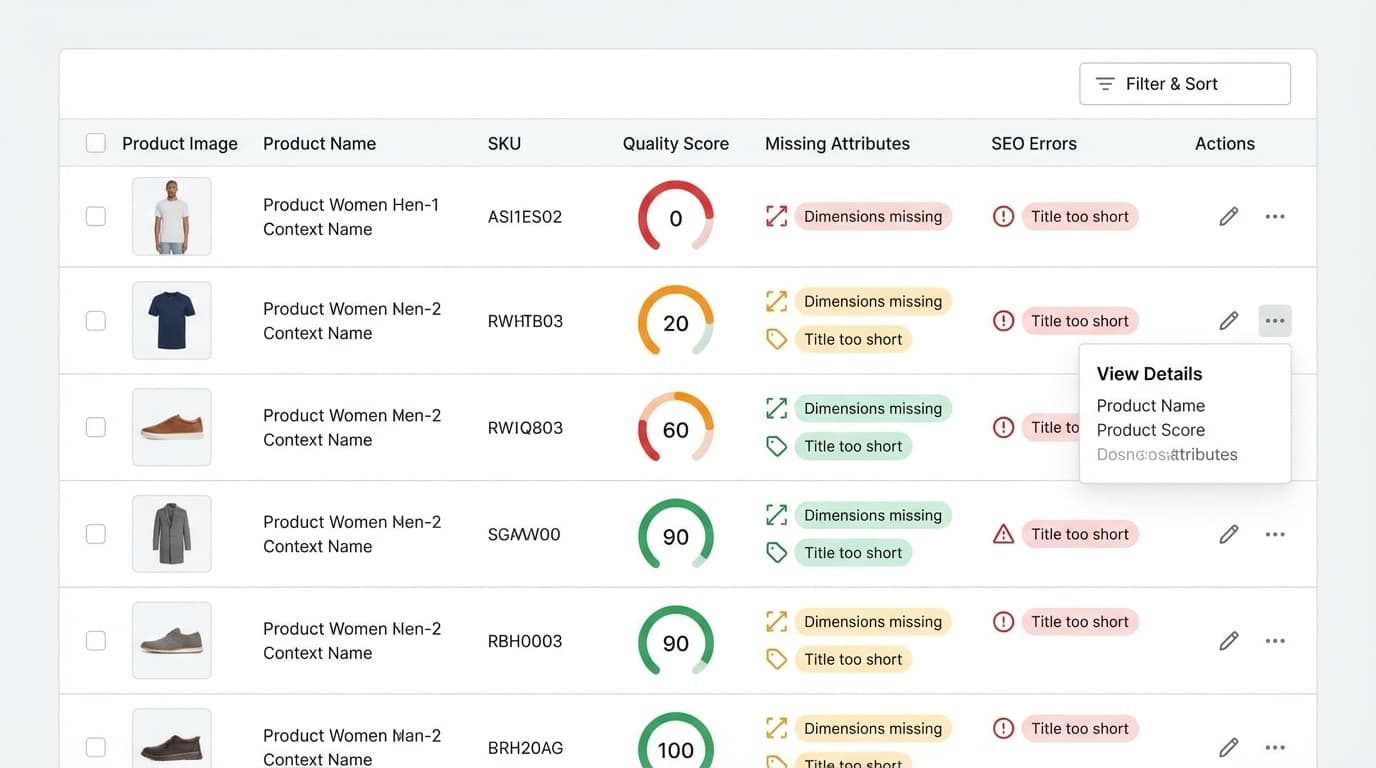Click edit pencil for SKU RBH0003

[1229, 641]
